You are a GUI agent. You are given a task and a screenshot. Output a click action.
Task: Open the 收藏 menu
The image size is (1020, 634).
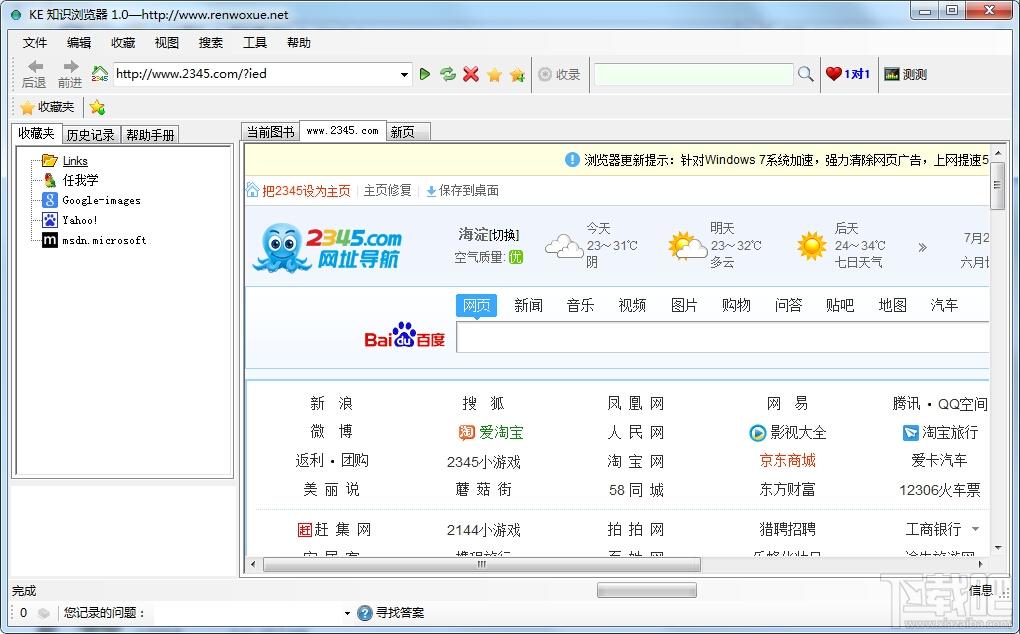point(123,43)
